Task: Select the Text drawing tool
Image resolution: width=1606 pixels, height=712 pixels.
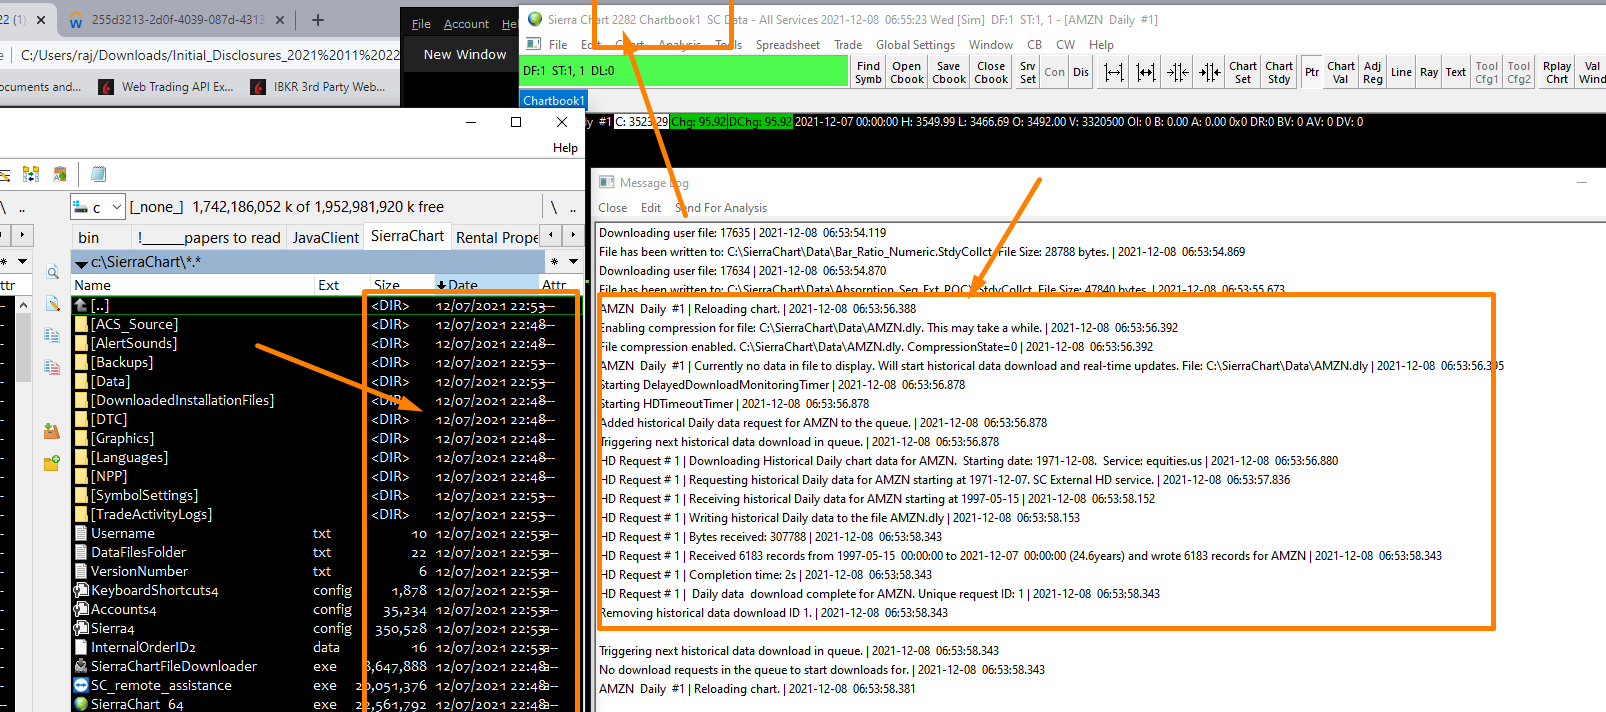Action: tap(1456, 72)
